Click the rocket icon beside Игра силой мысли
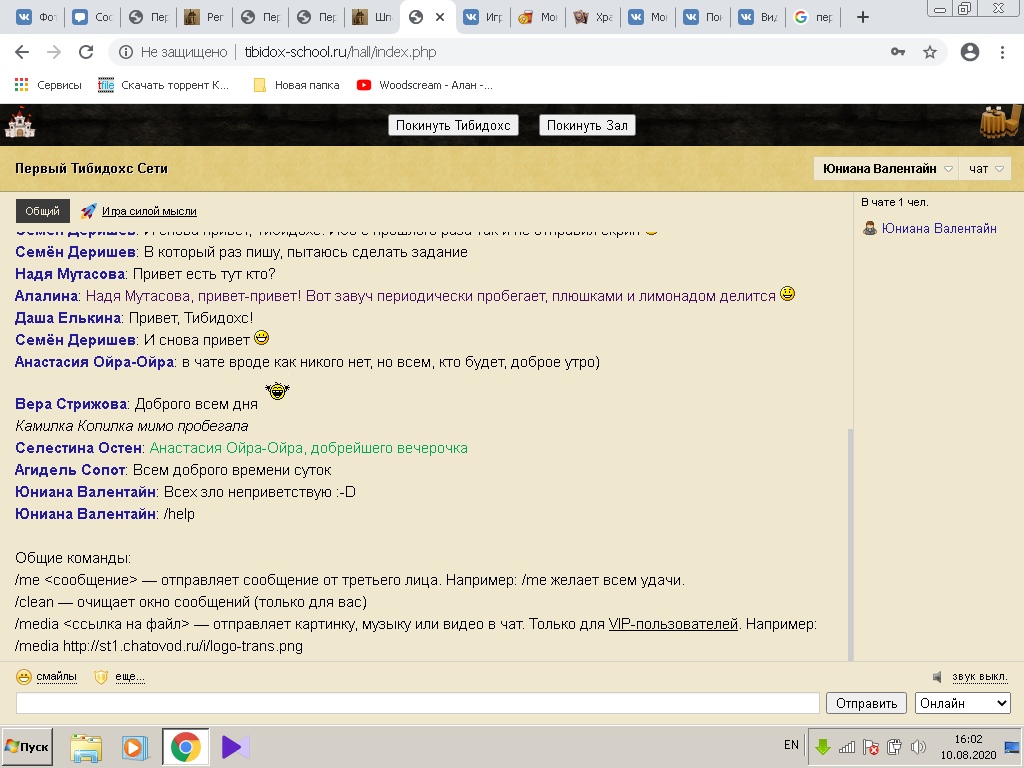 (x=88, y=211)
